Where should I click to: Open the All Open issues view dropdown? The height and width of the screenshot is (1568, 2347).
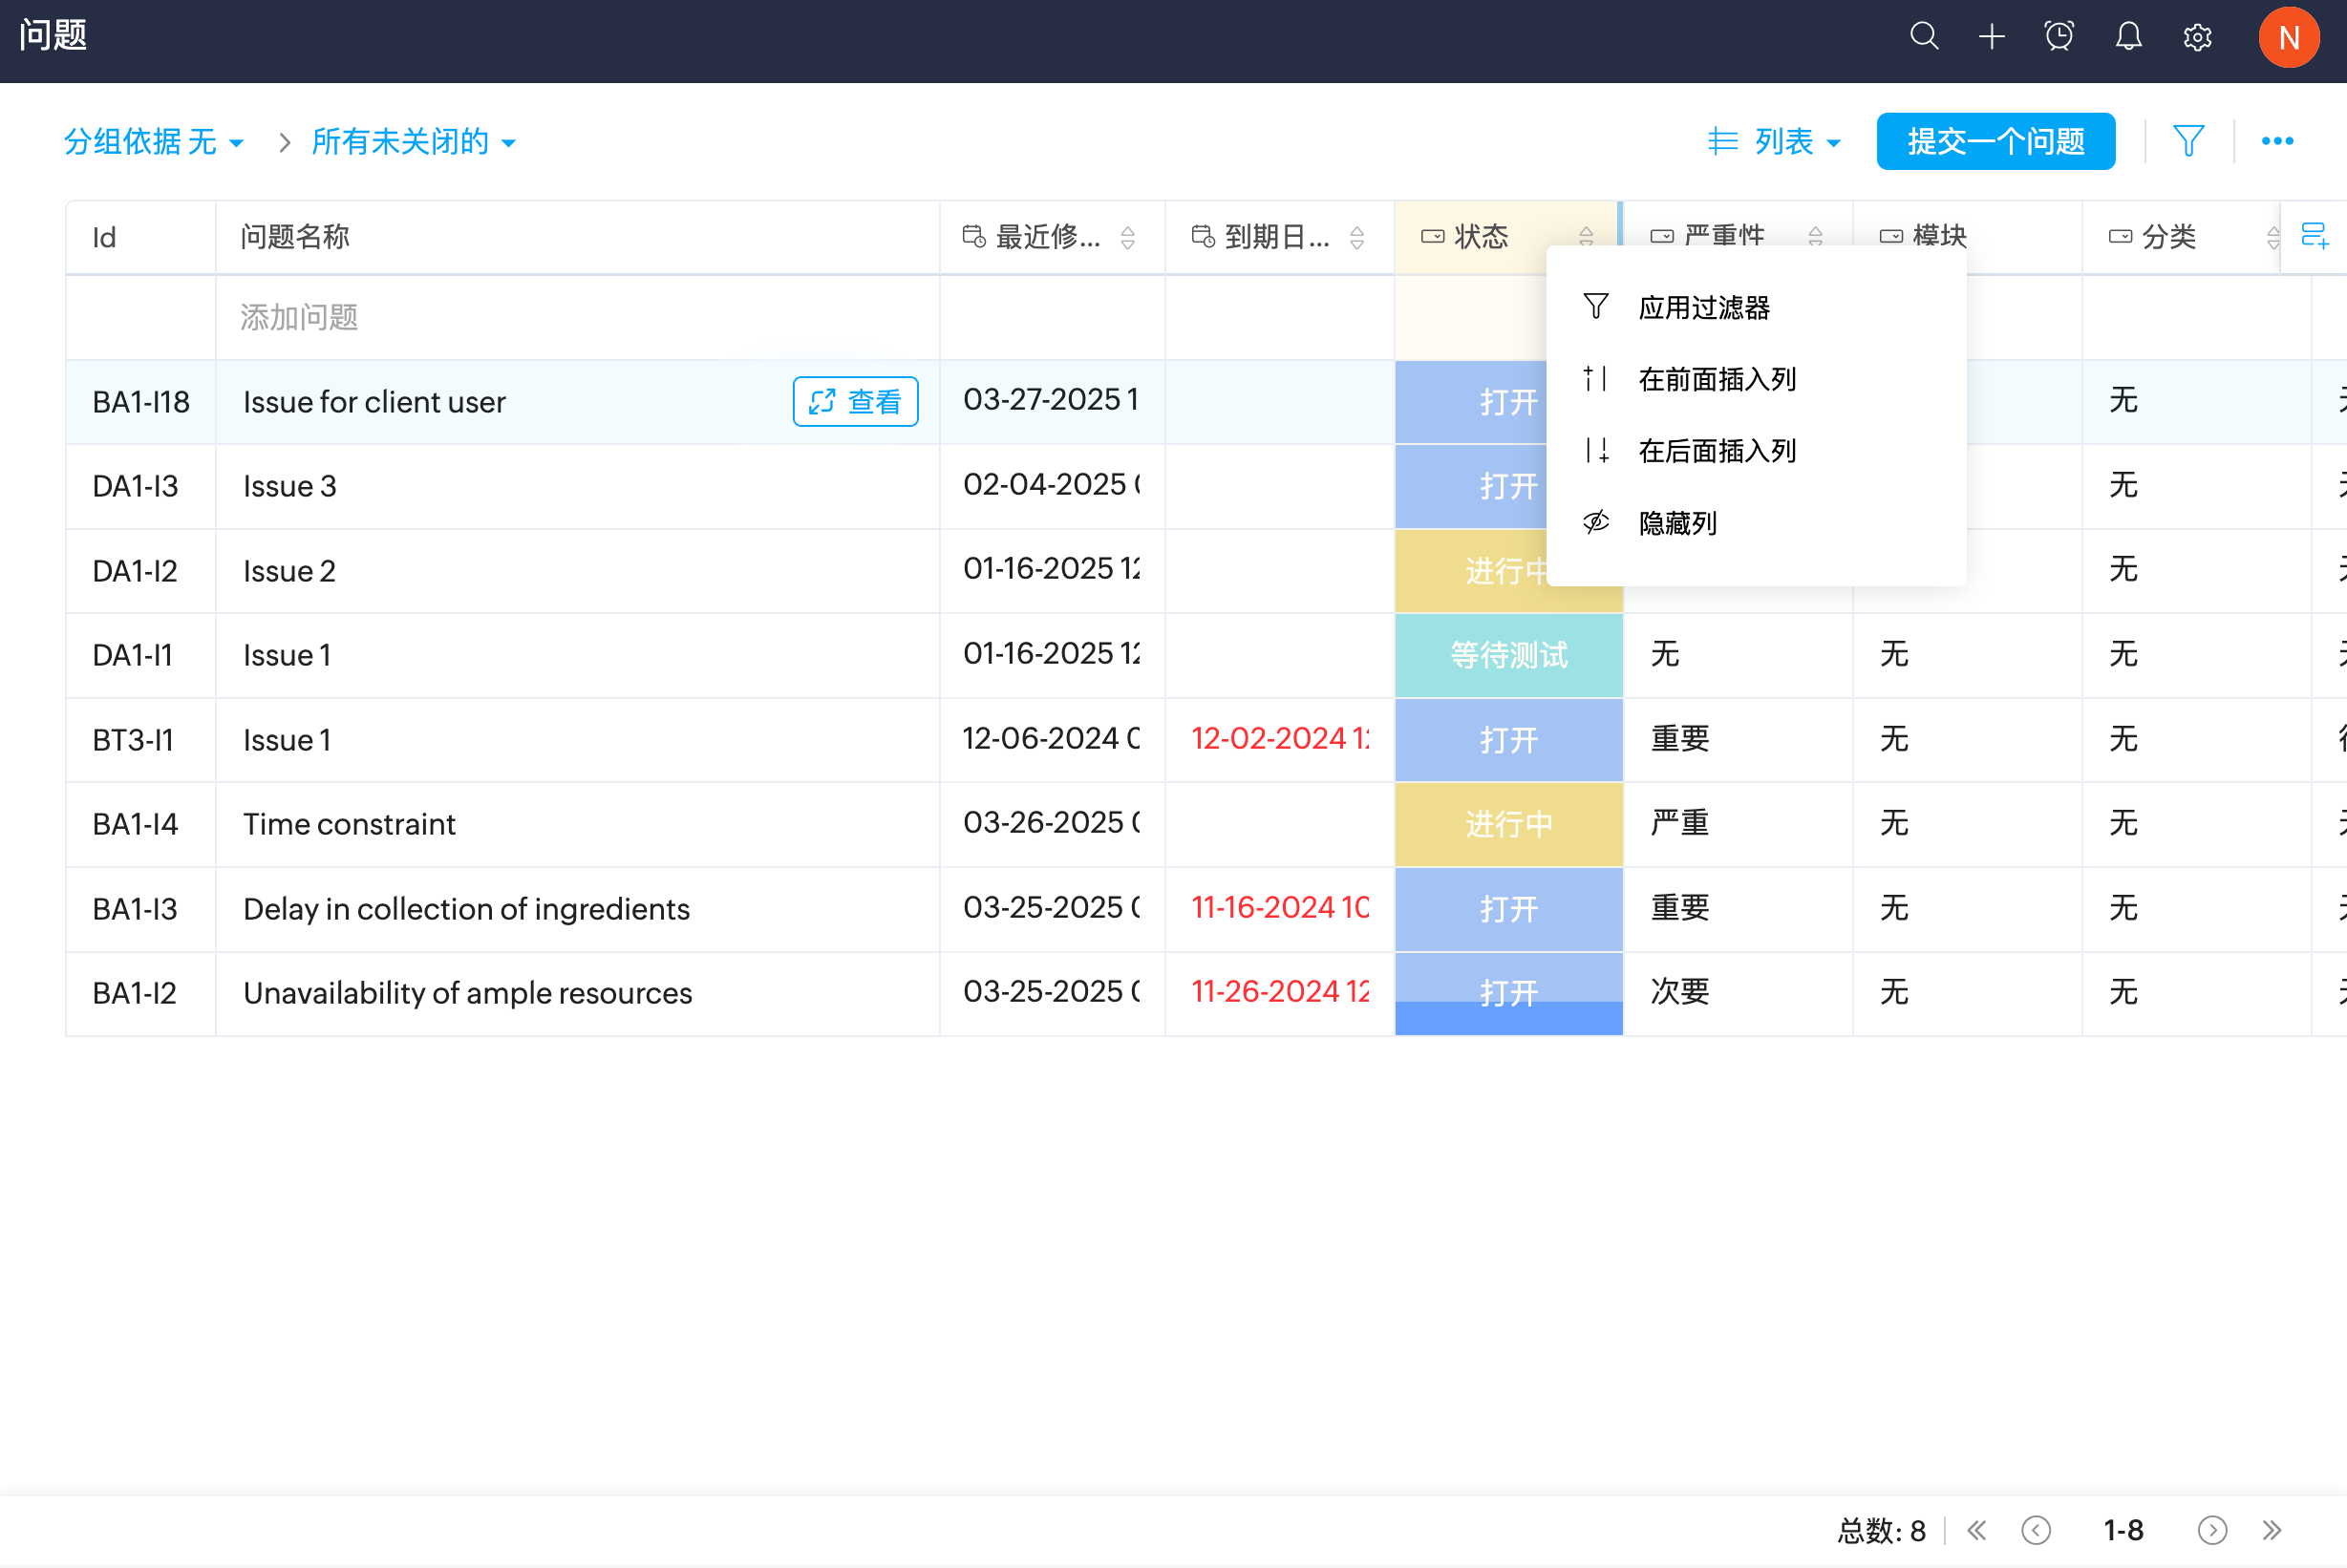point(413,142)
